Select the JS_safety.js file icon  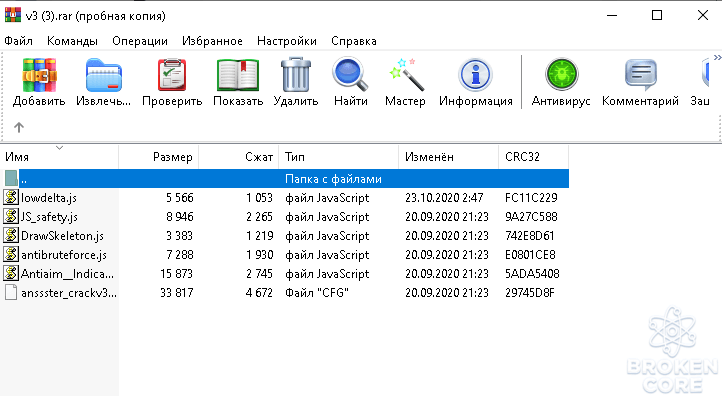[x=11, y=216]
